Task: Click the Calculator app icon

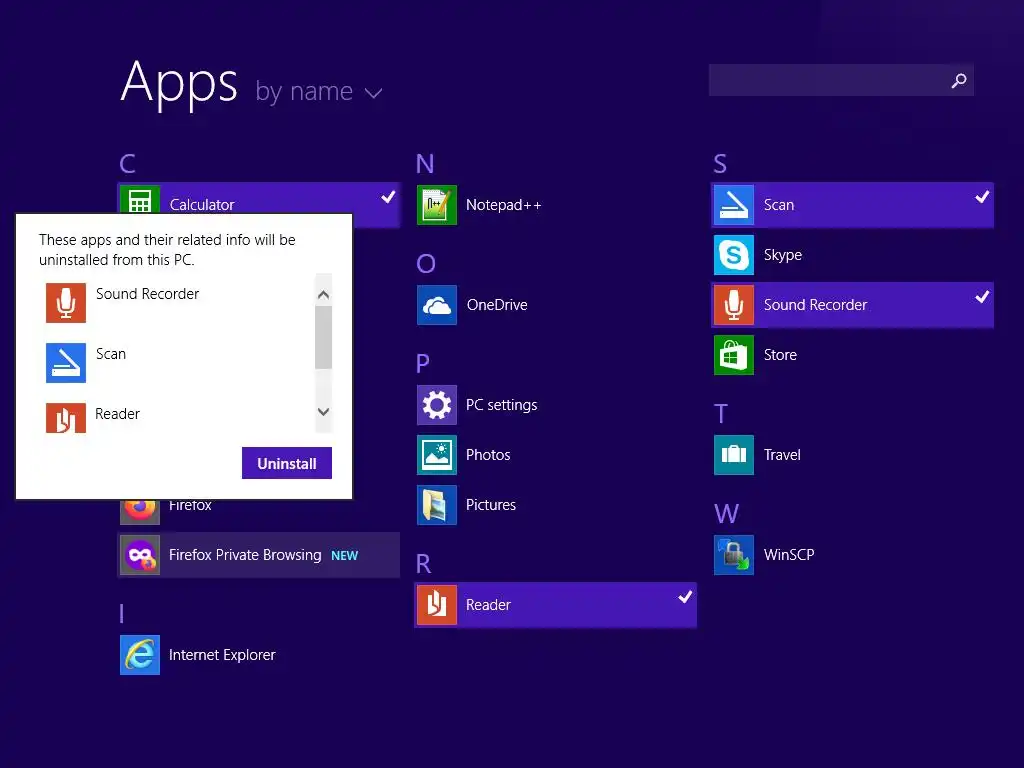Action: [x=140, y=200]
